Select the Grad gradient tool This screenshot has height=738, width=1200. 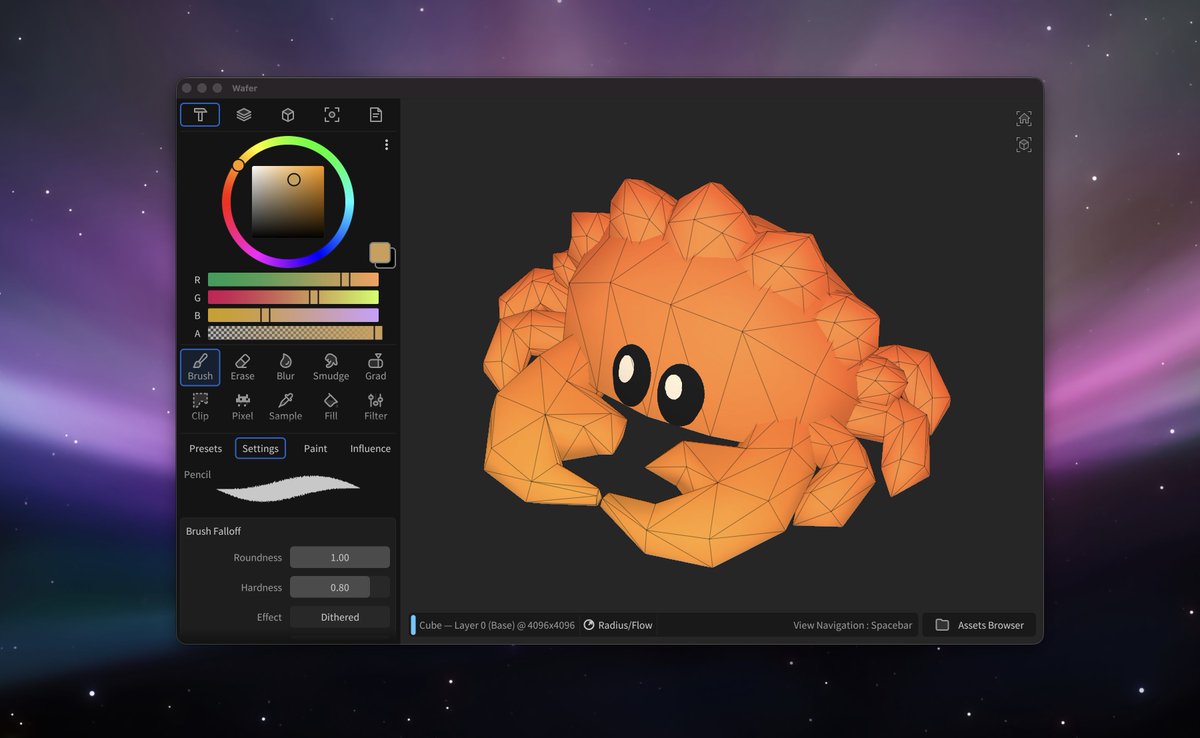tap(376, 367)
